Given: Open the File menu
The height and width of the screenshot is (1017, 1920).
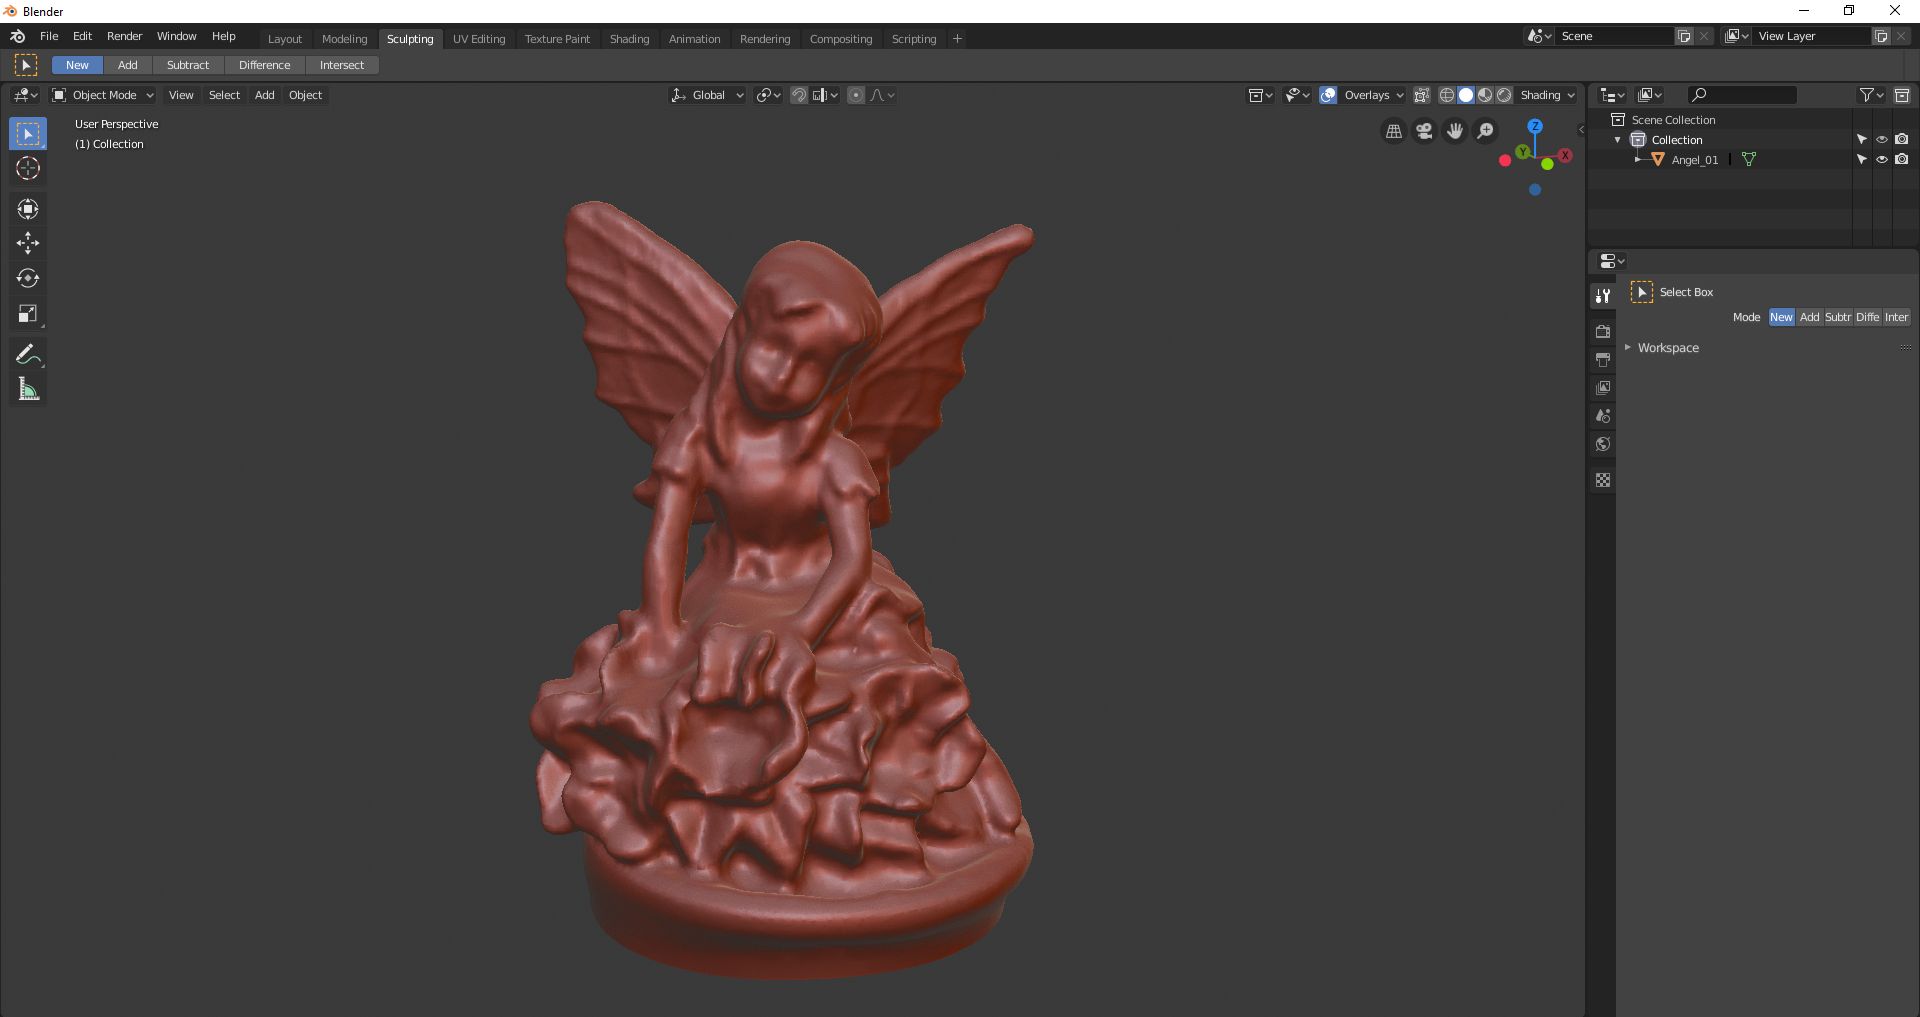Looking at the screenshot, I should 49,36.
